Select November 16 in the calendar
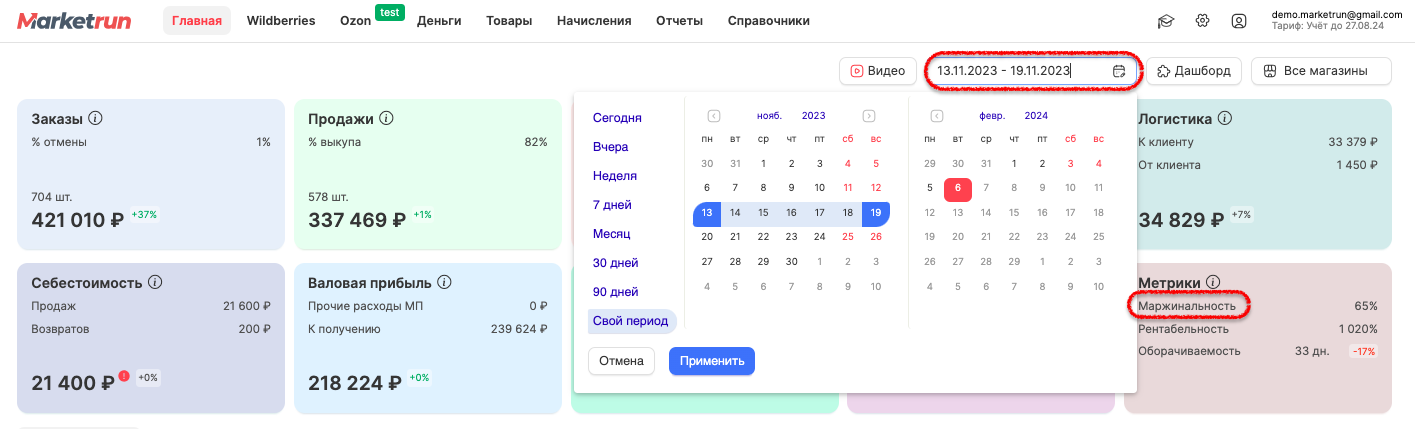1415x429 pixels. [791, 213]
